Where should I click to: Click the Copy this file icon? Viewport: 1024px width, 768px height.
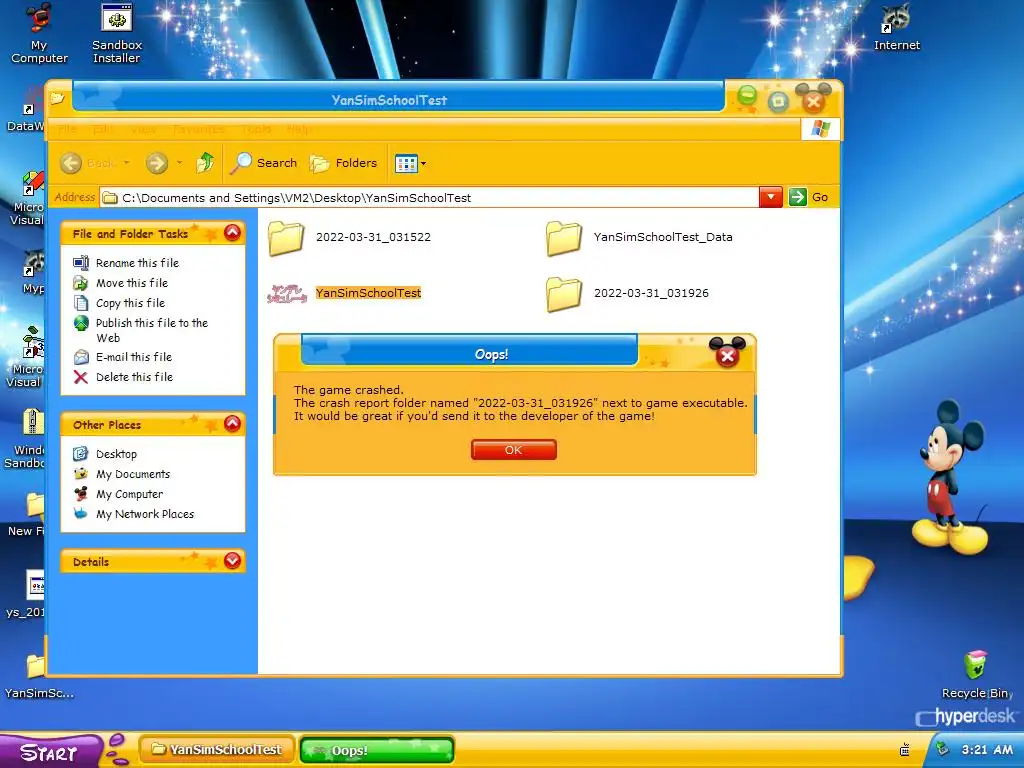81,303
